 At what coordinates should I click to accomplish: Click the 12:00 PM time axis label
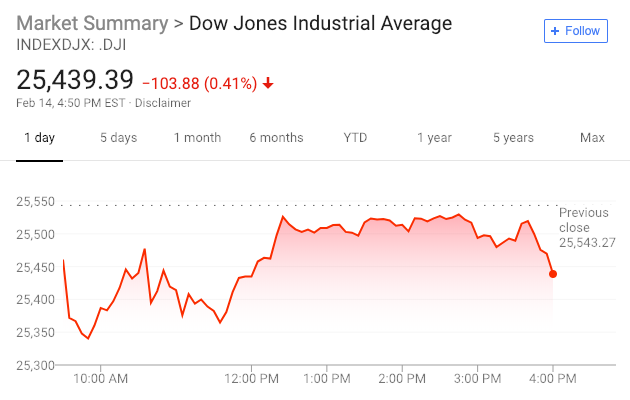point(252,379)
